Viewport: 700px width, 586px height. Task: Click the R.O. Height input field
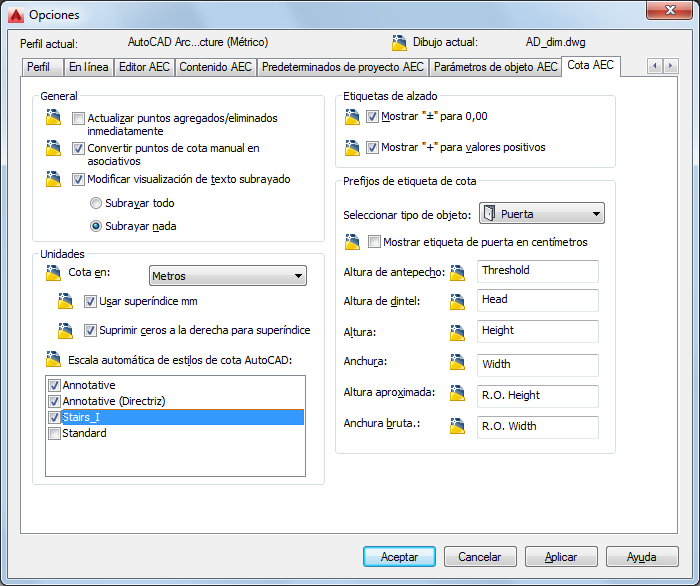coord(538,396)
